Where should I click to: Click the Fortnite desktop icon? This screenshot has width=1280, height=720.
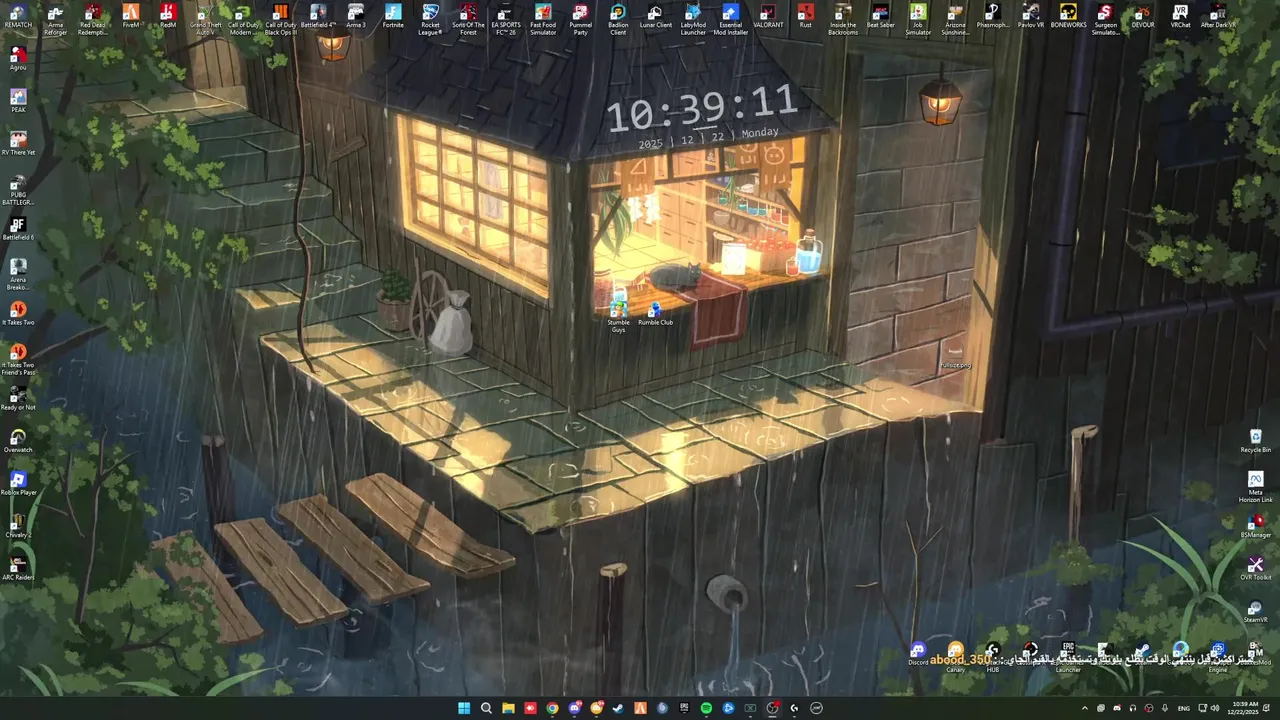393,17
